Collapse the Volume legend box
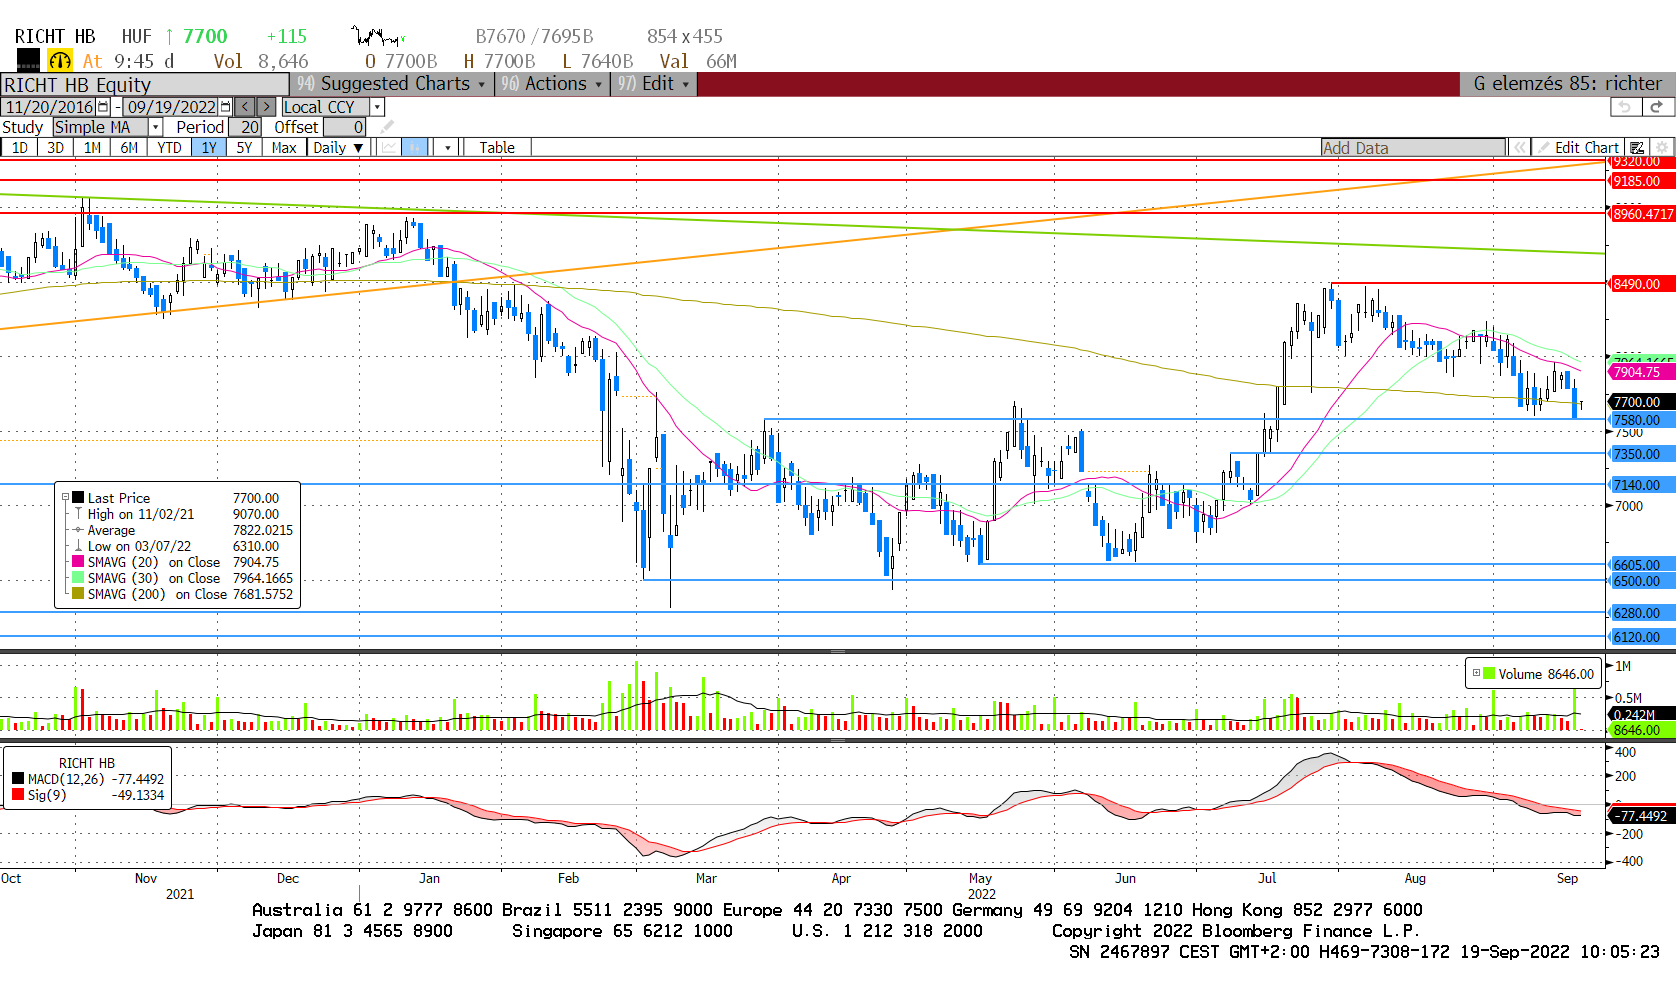 click(x=1476, y=674)
